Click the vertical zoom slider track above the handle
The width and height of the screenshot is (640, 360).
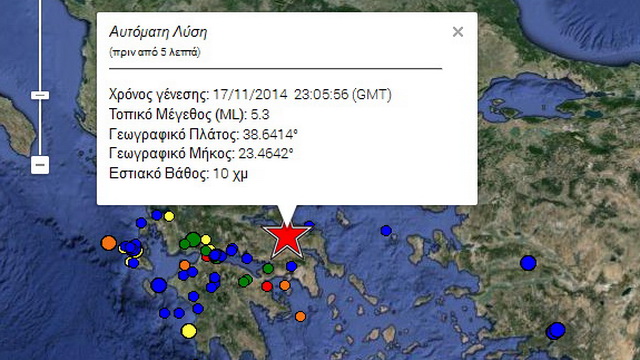[40, 45]
